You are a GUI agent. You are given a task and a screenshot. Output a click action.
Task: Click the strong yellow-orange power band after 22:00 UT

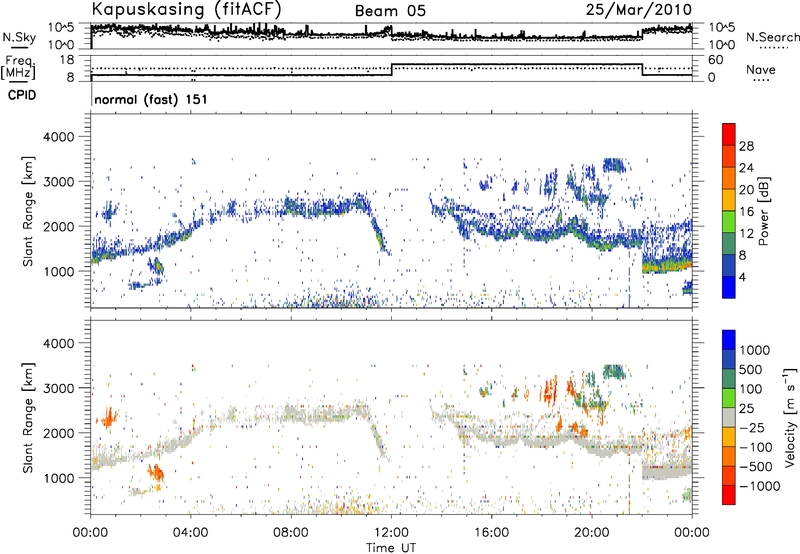click(667, 266)
